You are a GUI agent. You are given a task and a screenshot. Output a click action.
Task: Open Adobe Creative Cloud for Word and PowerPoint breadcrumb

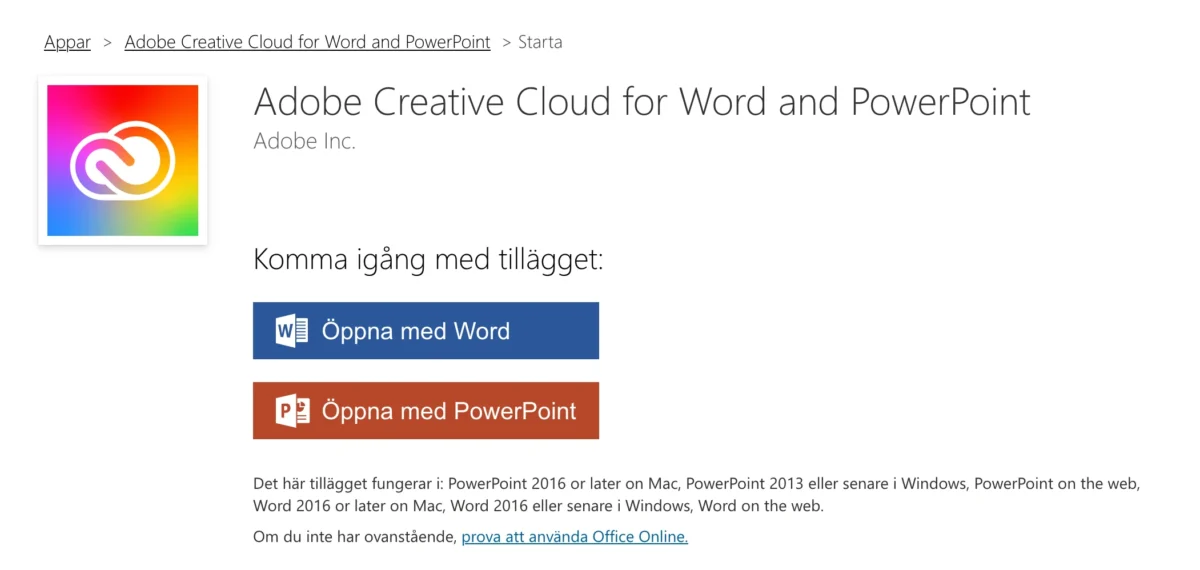pos(307,42)
